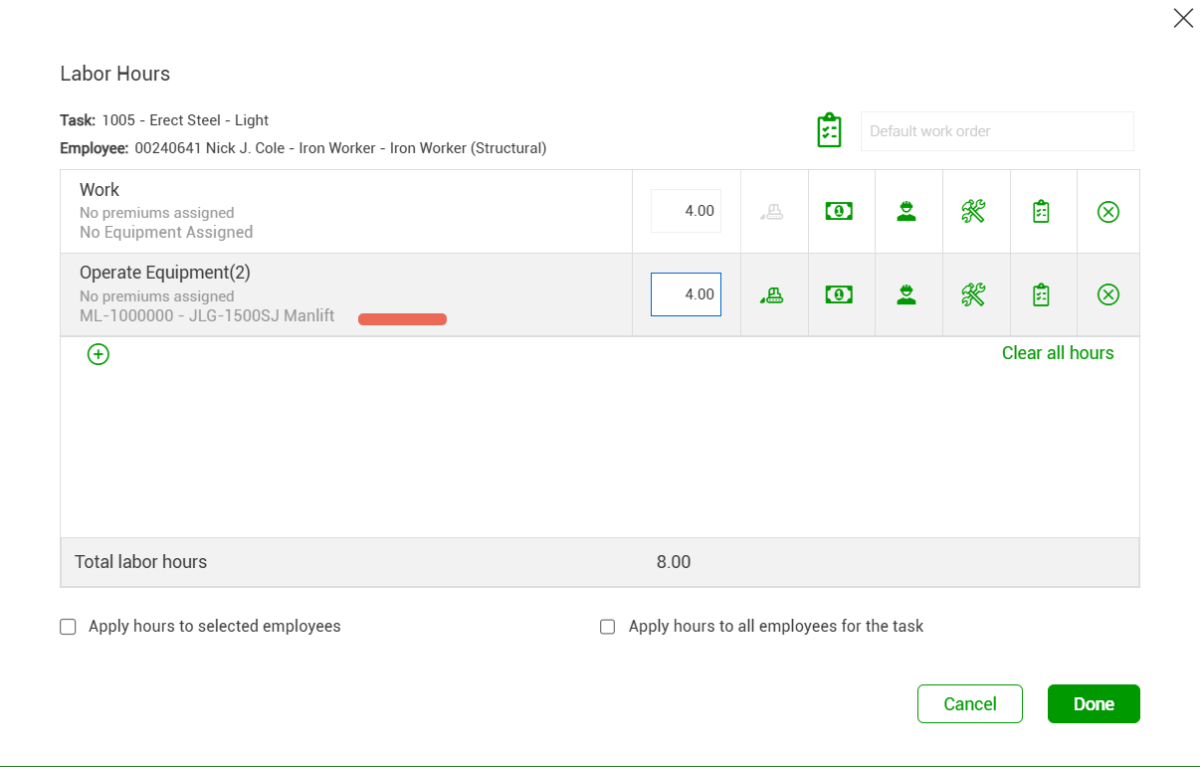
Task: Click worker icon in Work row
Action: [907, 212]
